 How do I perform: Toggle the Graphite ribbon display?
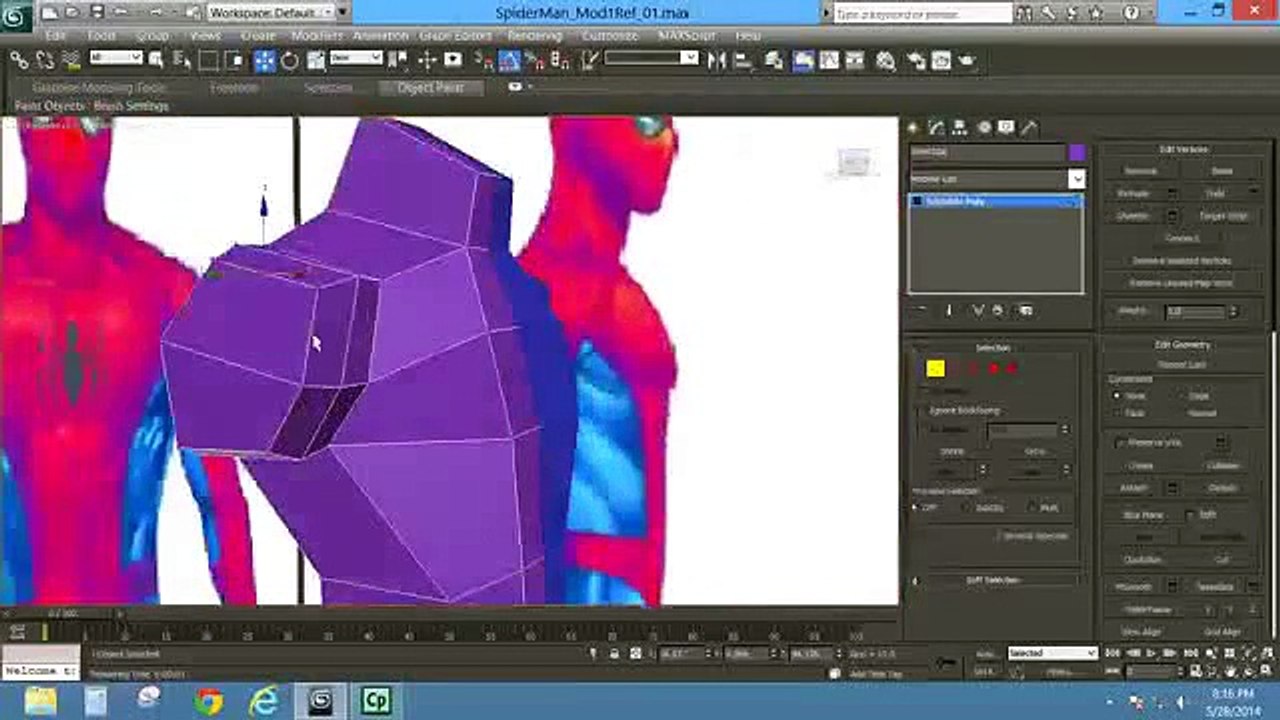803,60
